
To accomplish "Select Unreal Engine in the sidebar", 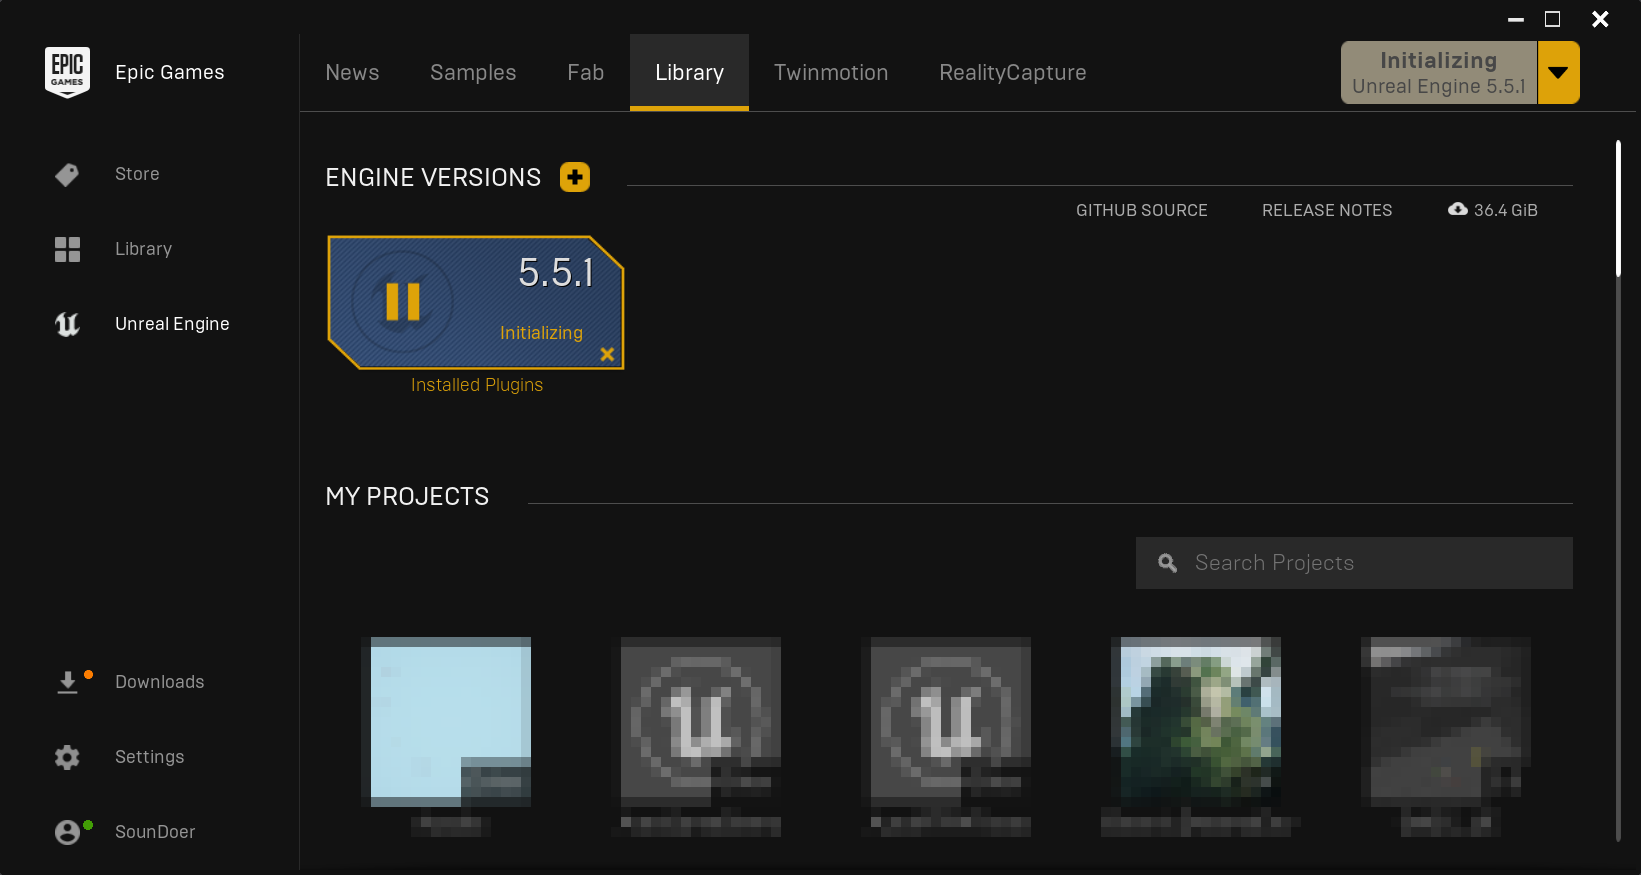I will 172,324.
